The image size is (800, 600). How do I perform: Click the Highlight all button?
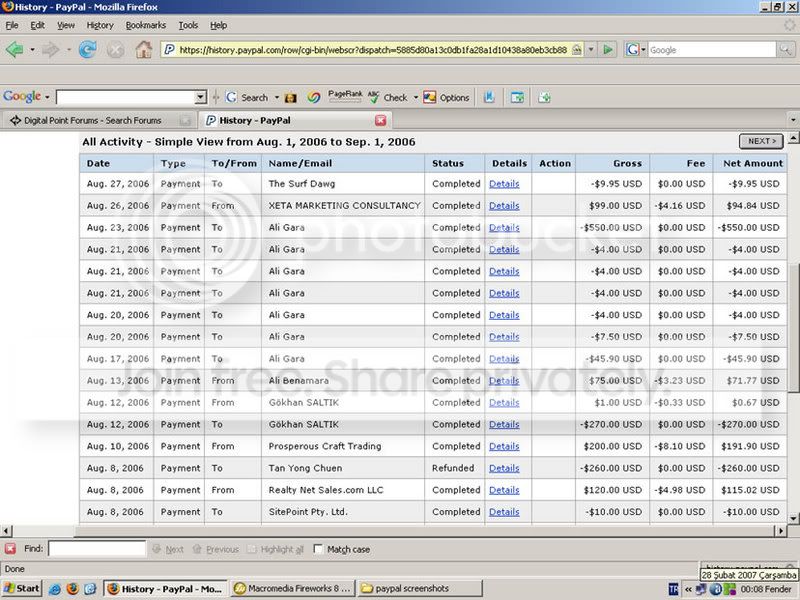coord(276,549)
